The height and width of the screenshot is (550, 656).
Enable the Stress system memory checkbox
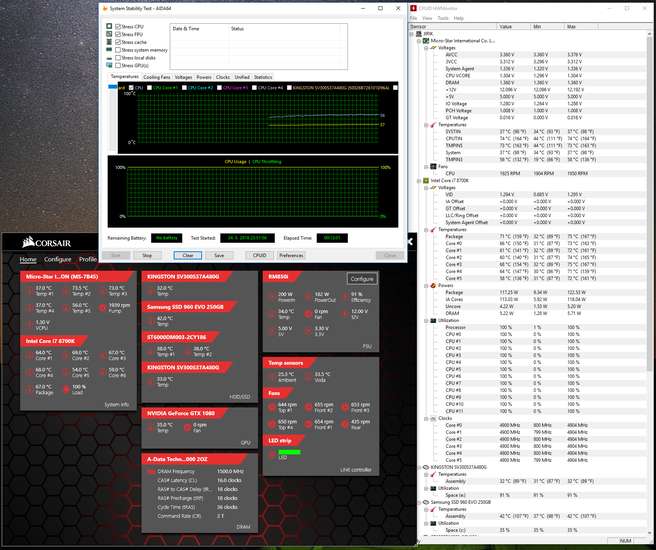[118, 50]
